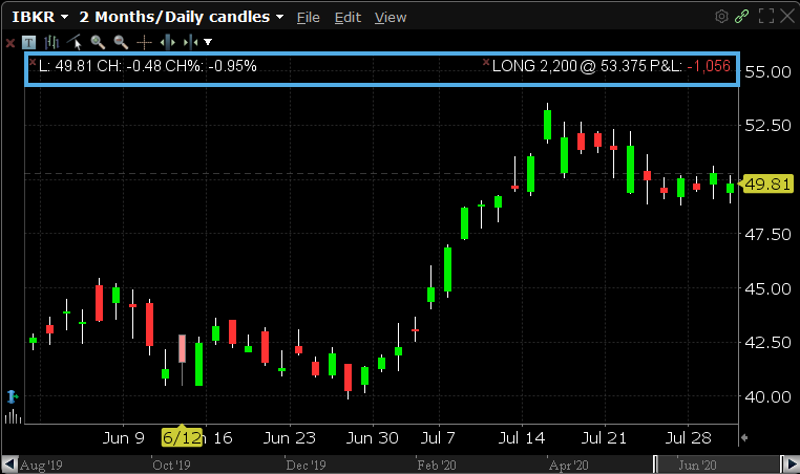Expand the toolbar overflow arrow

(x=208, y=42)
